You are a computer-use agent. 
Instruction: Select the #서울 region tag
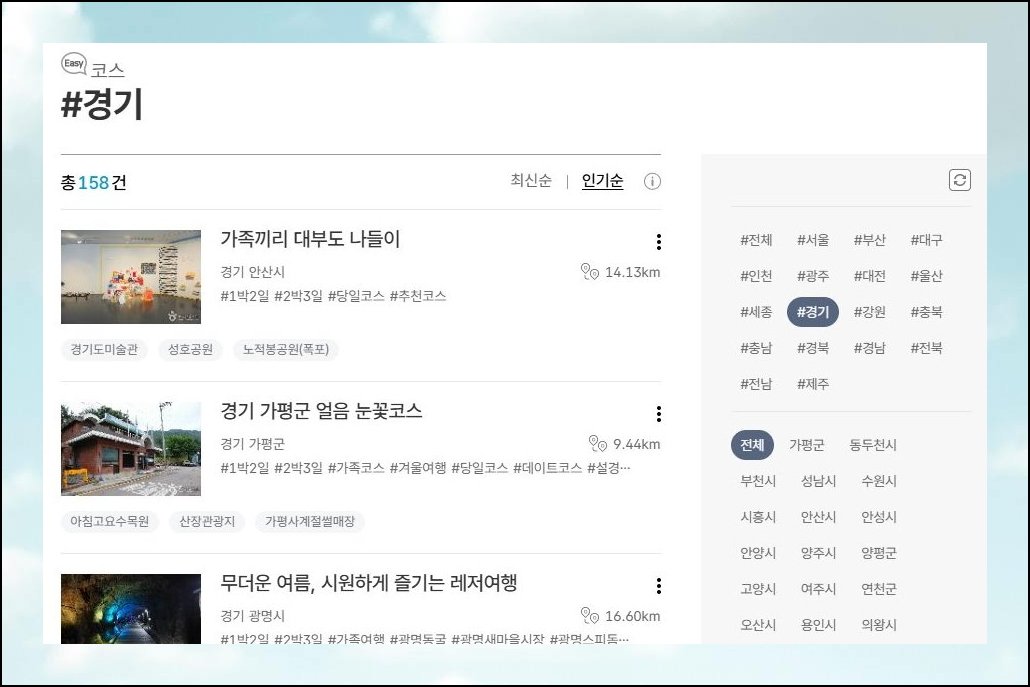coord(813,240)
